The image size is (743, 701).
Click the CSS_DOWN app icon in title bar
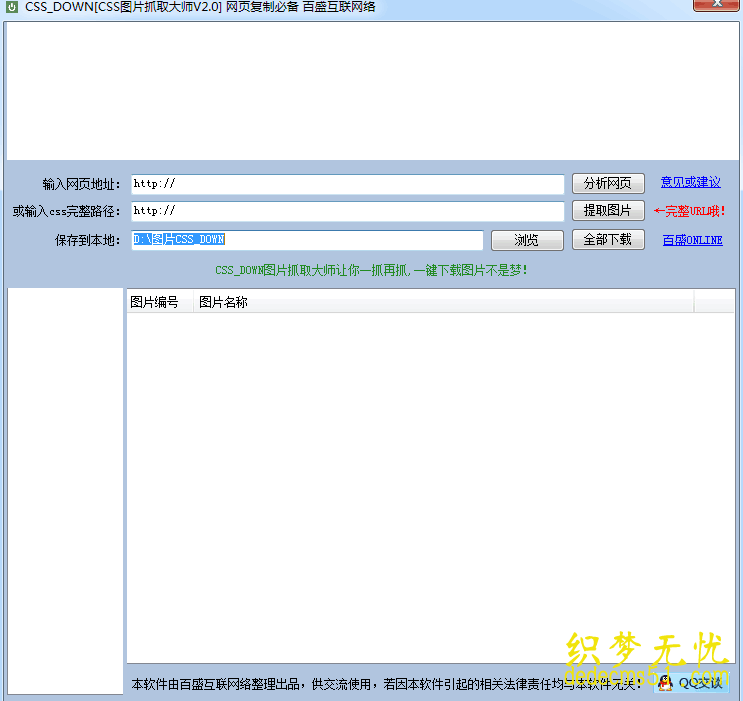(x=12, y=7)
